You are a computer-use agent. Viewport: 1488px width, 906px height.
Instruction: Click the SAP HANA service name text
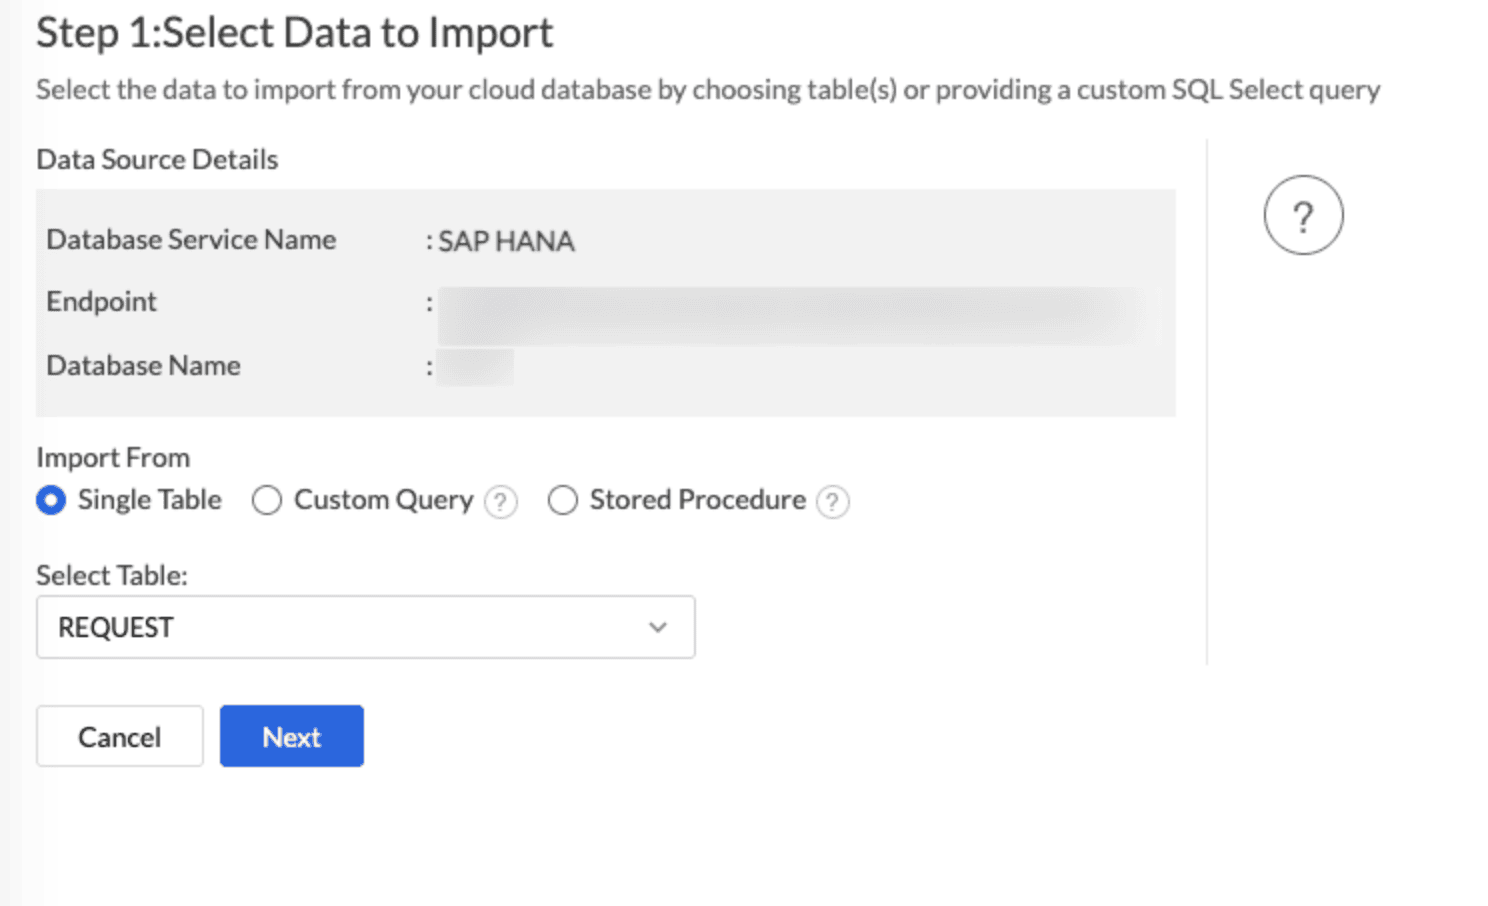506,242
